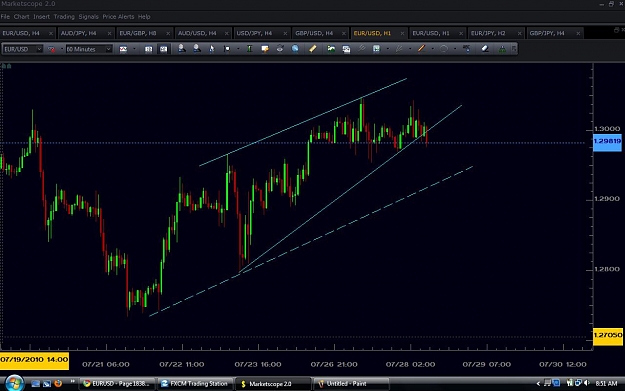Click the green I-beam toolbar icon
The height and width of the screenshot is (391, 625).
point(250,49)
